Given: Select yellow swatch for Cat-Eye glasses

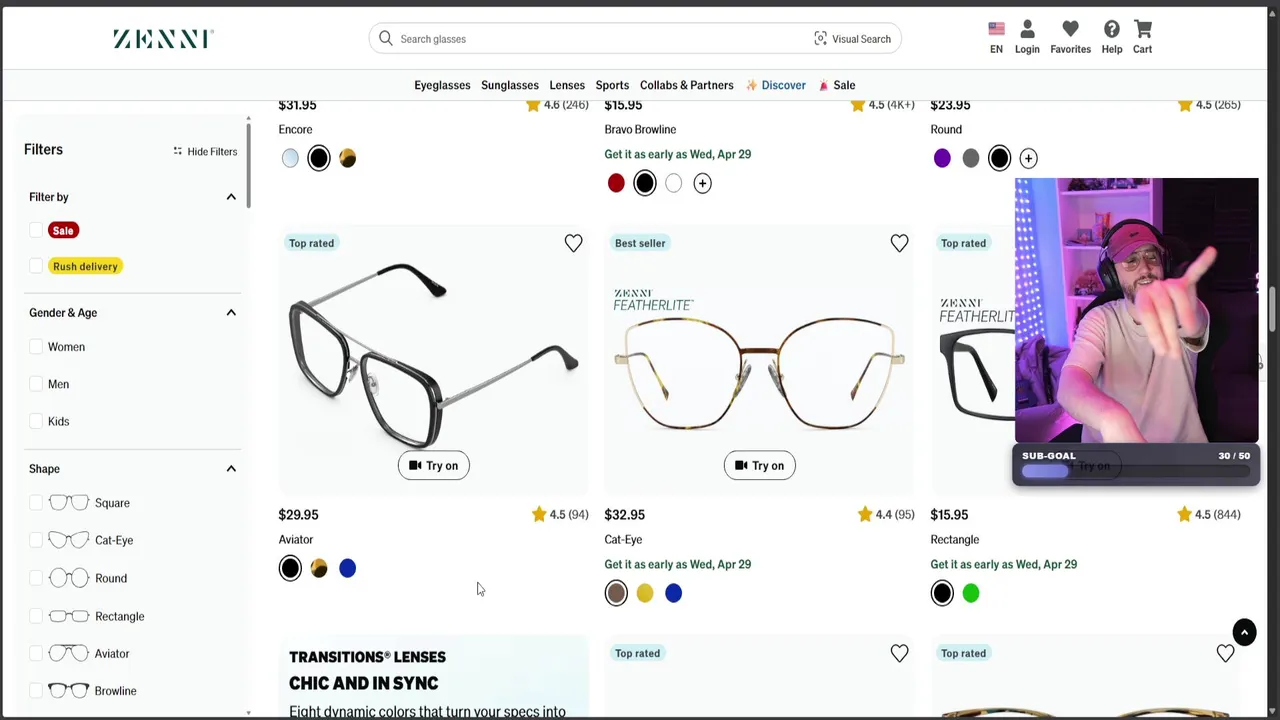Looking at the screenshot, I should click(645, 593).
